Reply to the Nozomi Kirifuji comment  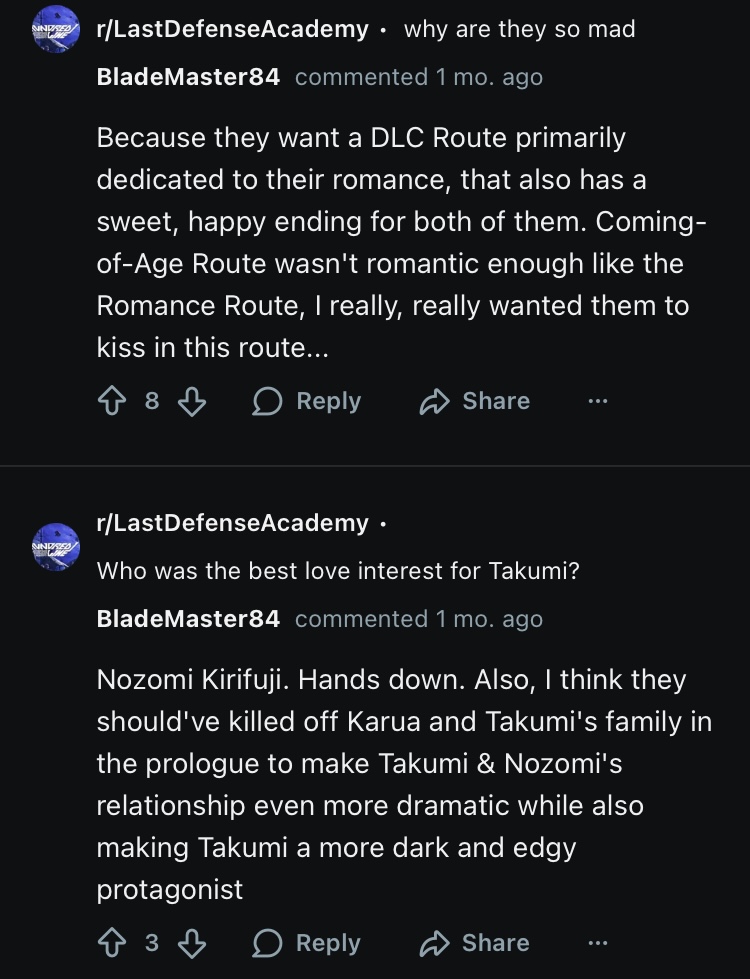pos(307,943)
